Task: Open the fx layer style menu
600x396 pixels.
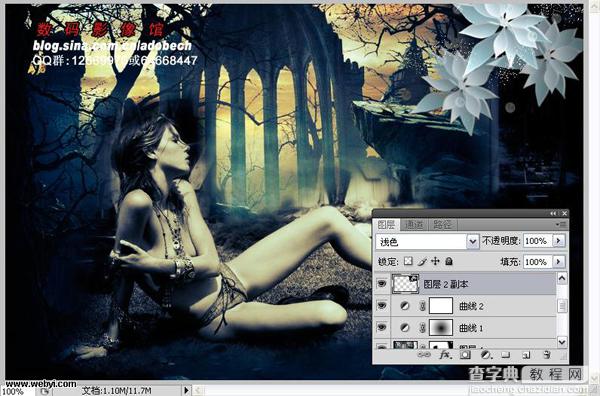Action: click(x=445, y=355)
